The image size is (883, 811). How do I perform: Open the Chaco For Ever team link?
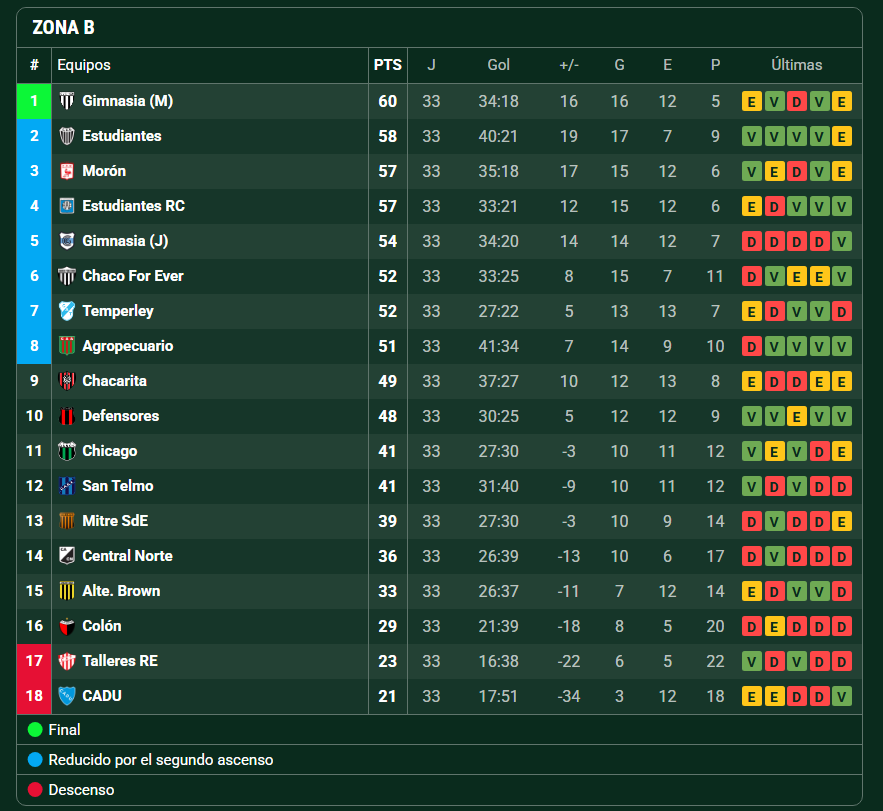click(x=132, y=276)
